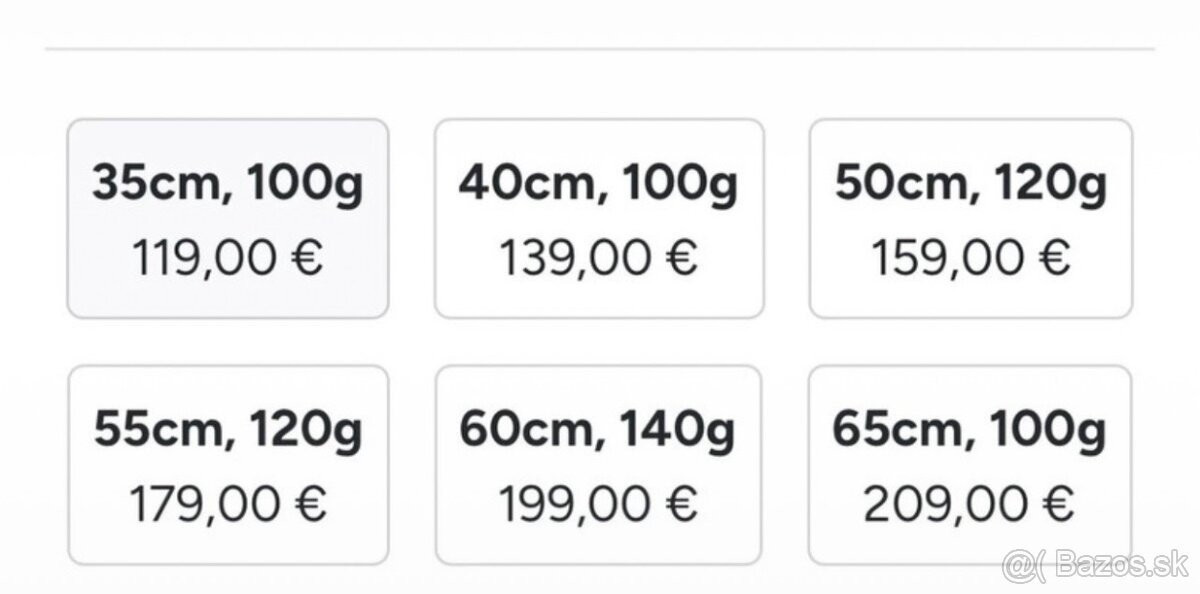Click the 119,00 € price

click(228, 258)
